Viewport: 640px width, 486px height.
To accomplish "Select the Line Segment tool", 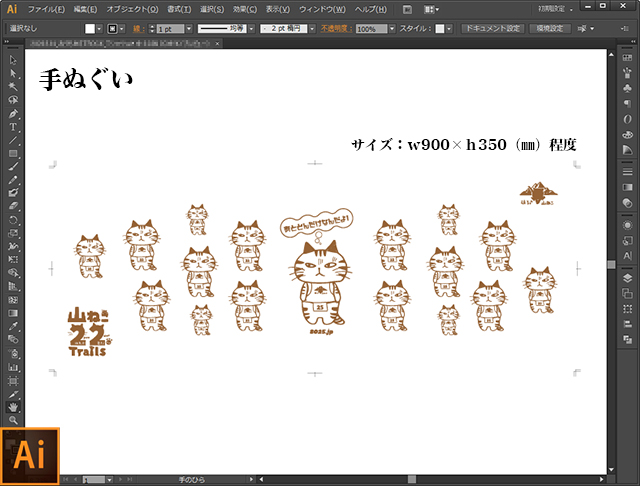I will tap(13, 140).
